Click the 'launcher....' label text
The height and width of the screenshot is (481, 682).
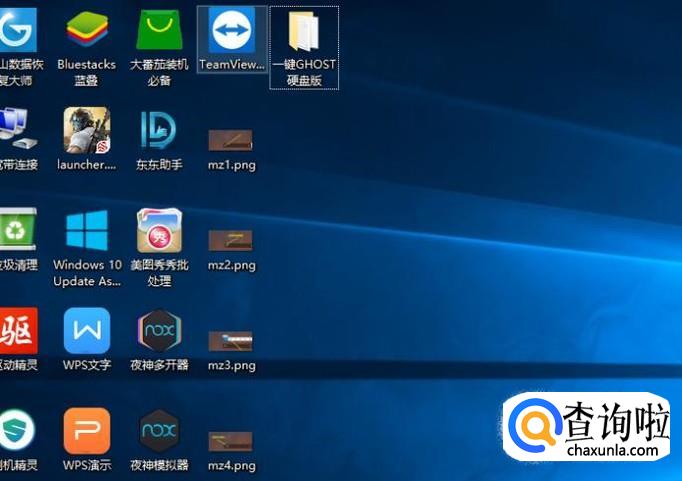click(86, 164)
